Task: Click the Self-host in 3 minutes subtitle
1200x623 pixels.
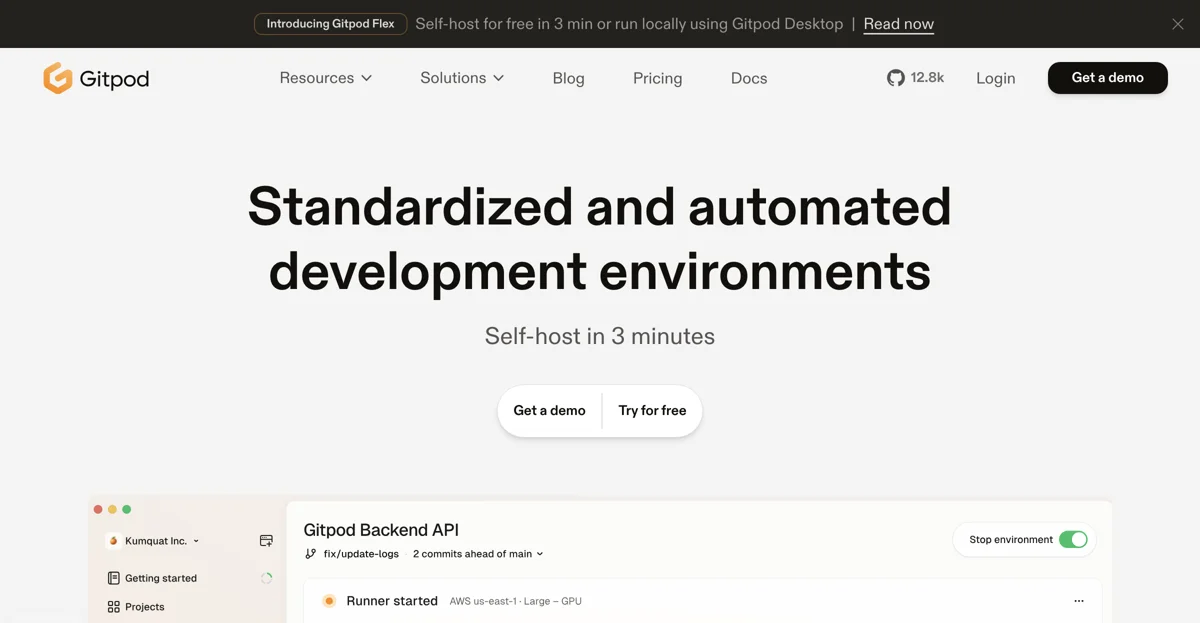Action: point(600,336)
